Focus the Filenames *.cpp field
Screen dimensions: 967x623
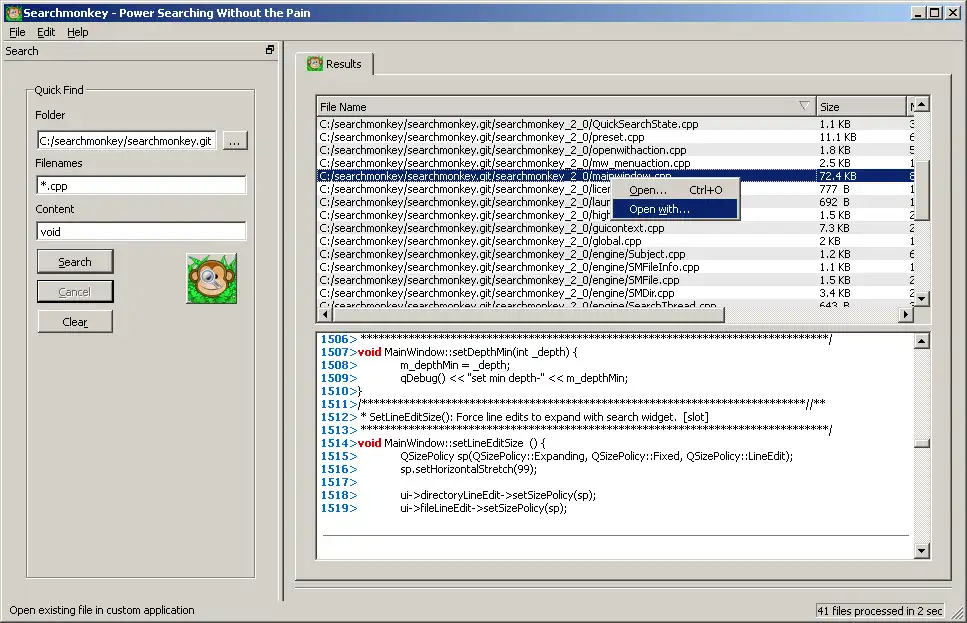[x=141, y=186]
